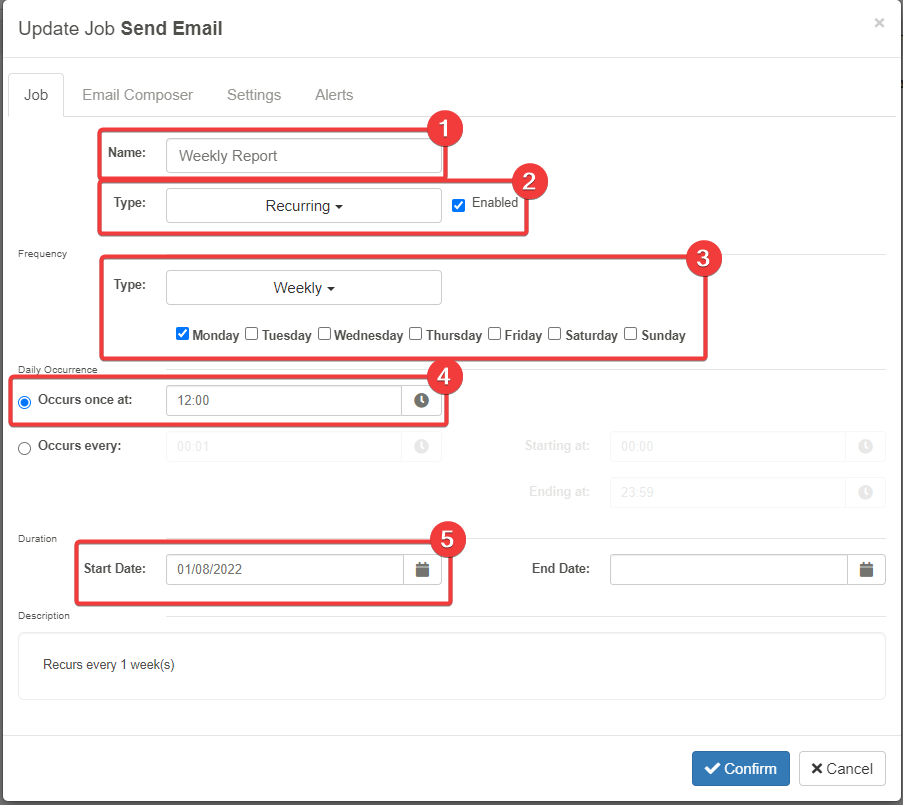Screen dimensions: 903x805
Task: Expand the Weekly frequency type dropdown
Action: pos(304,288)
